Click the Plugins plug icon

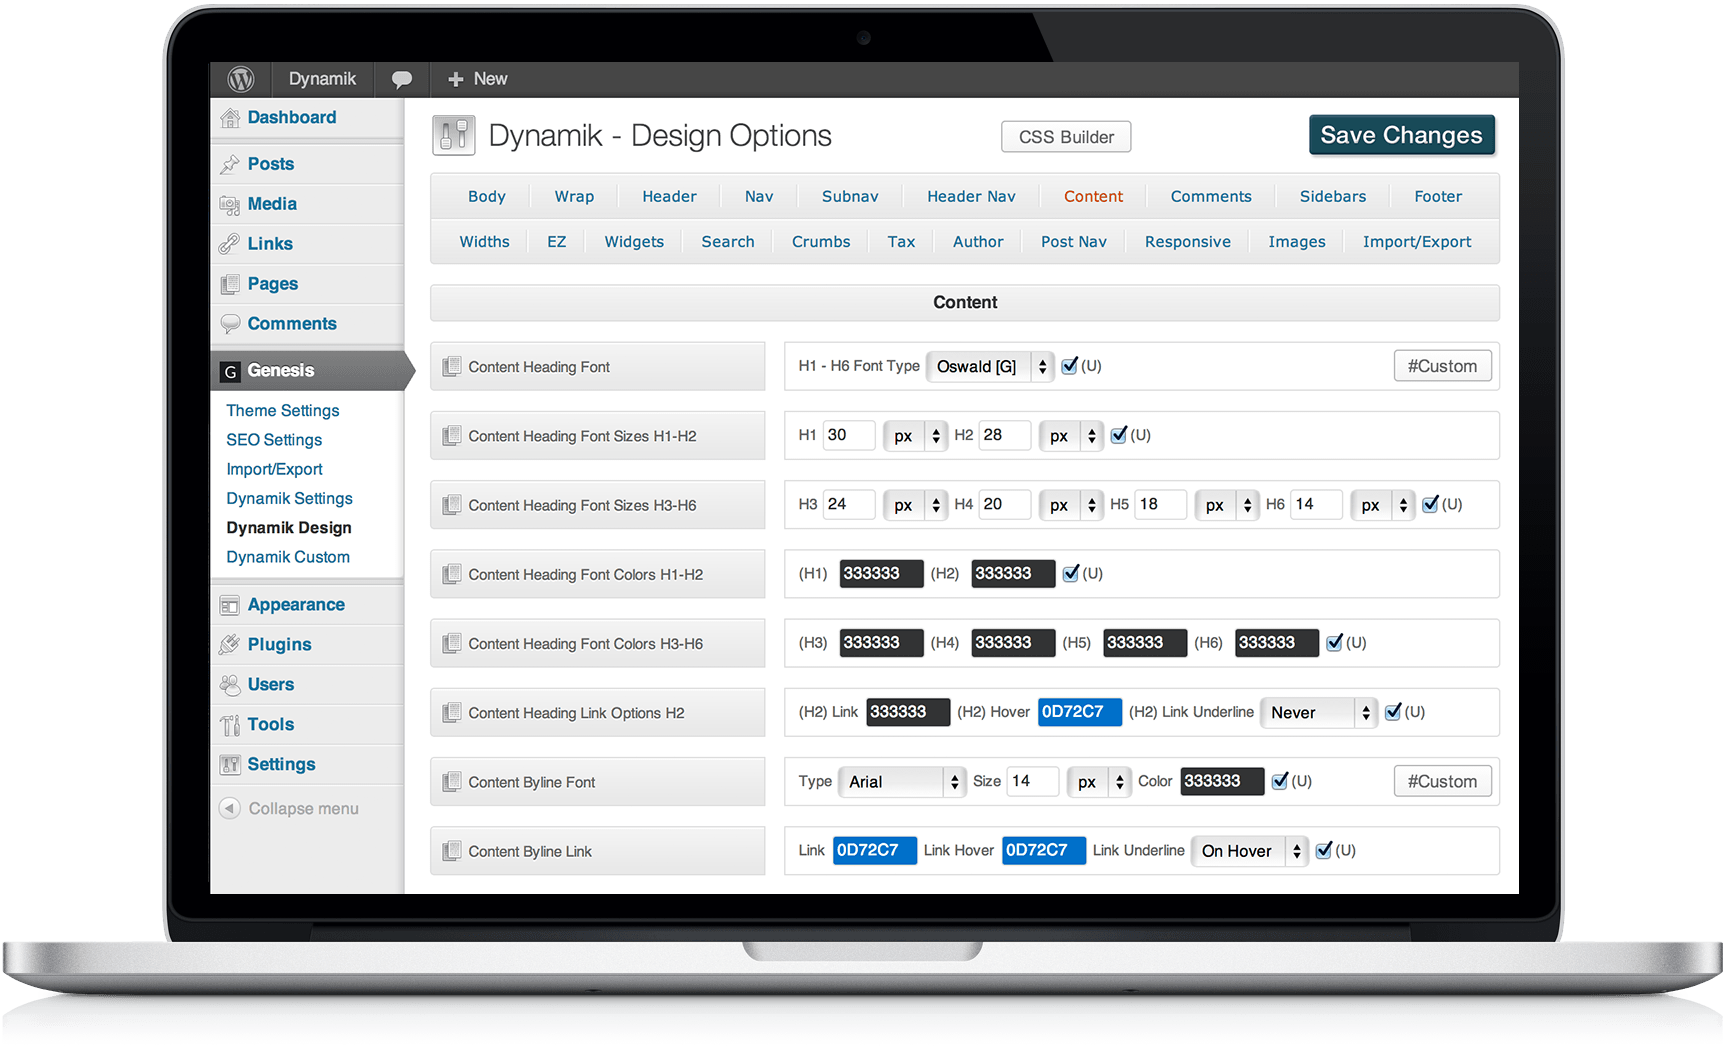[x=230, y=645]
